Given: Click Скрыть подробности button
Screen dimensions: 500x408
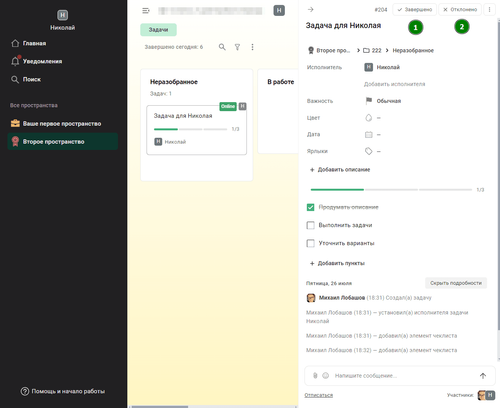Looking at the screenshot, I should point(456,283).
